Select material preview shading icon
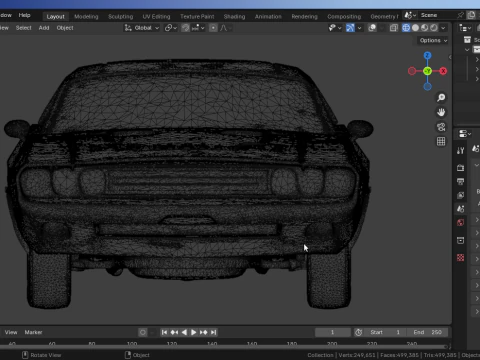480x360 pixels. (x=424, y=28)
